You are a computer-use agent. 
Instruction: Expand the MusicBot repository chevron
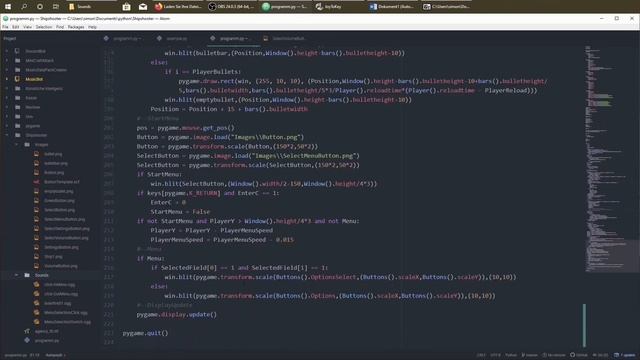[x=7, y=79]
